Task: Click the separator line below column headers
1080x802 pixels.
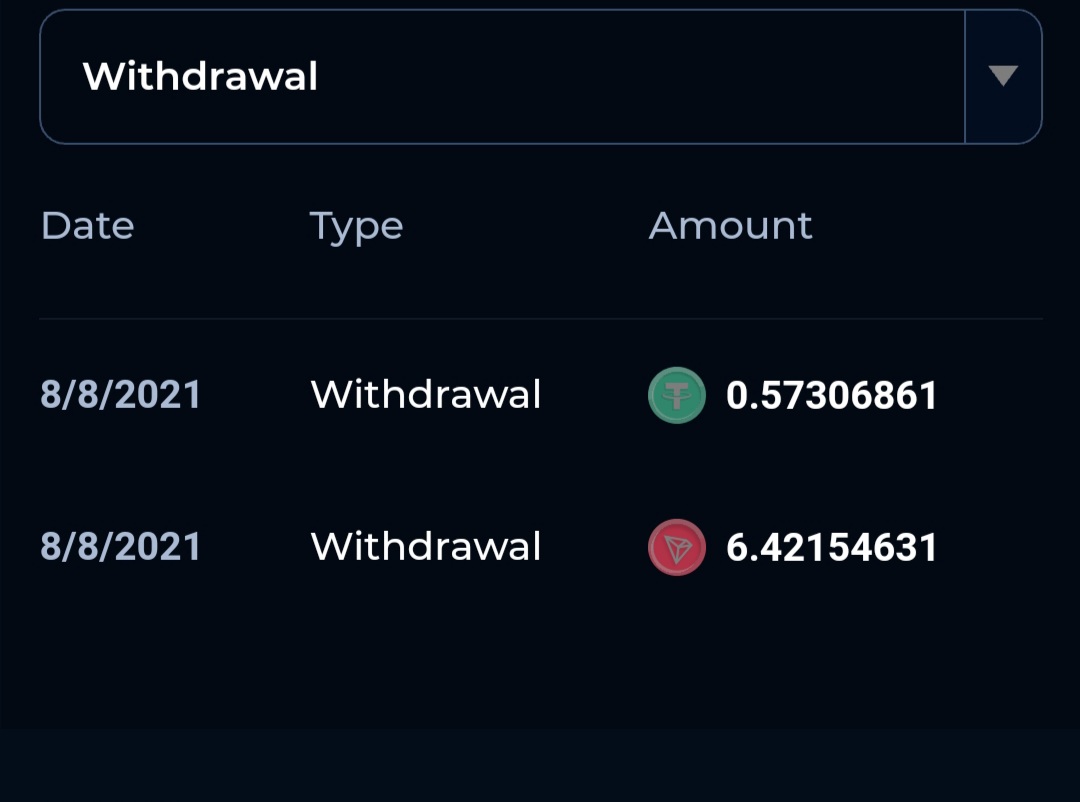Action: [x=540, y=319]
